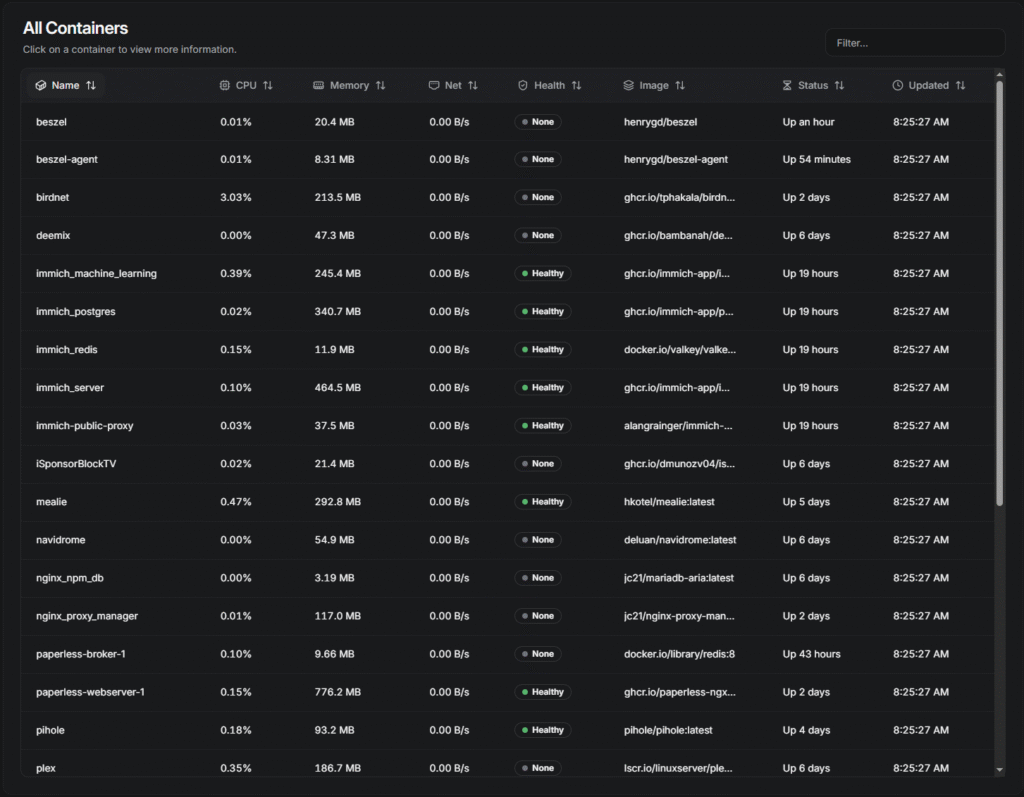Click the Healthy badge for mealie

pos(543,502)
